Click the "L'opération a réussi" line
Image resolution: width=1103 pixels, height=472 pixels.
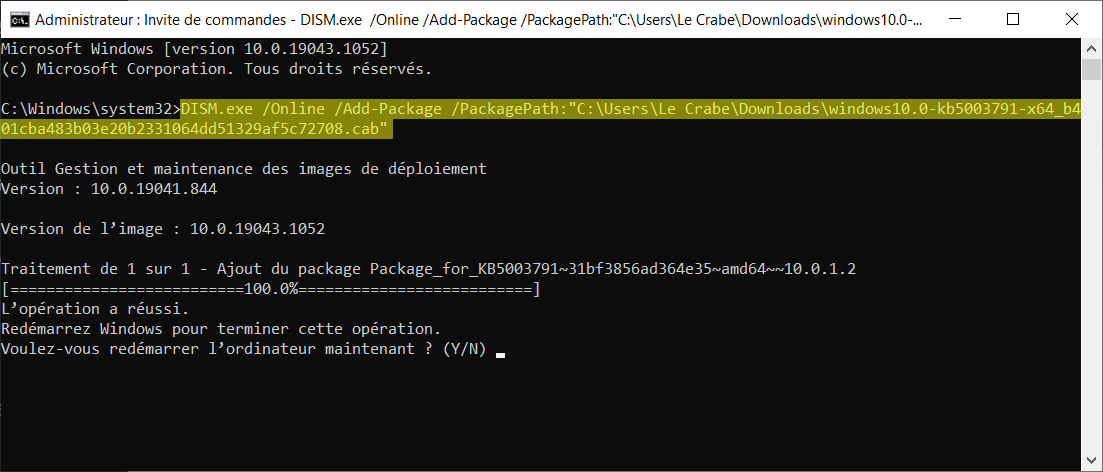point(95,309)
